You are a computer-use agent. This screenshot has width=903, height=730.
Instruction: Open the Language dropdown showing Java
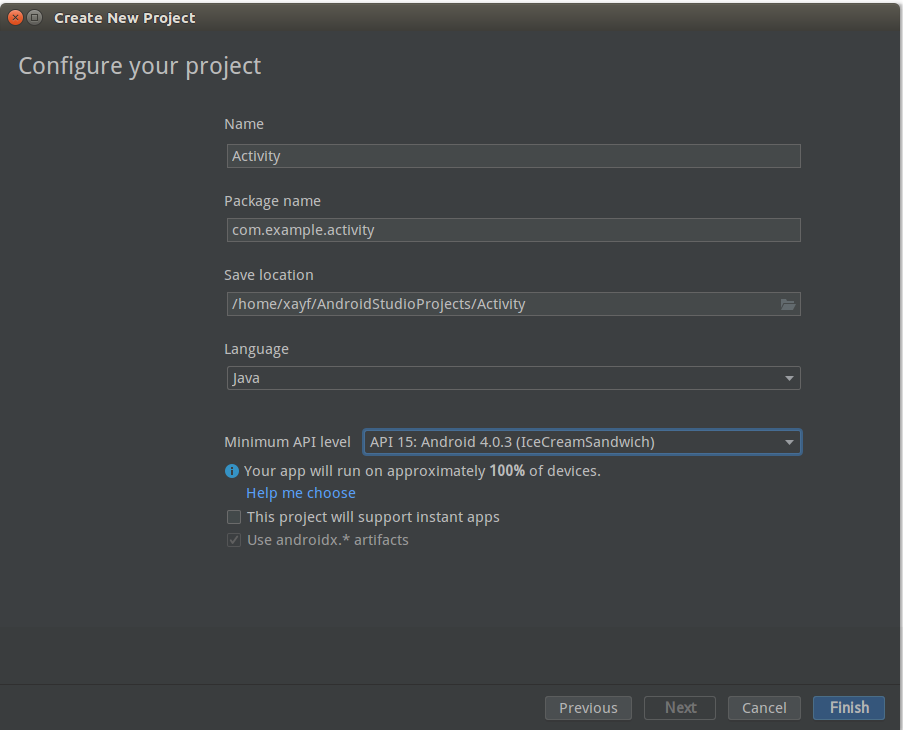513,378
